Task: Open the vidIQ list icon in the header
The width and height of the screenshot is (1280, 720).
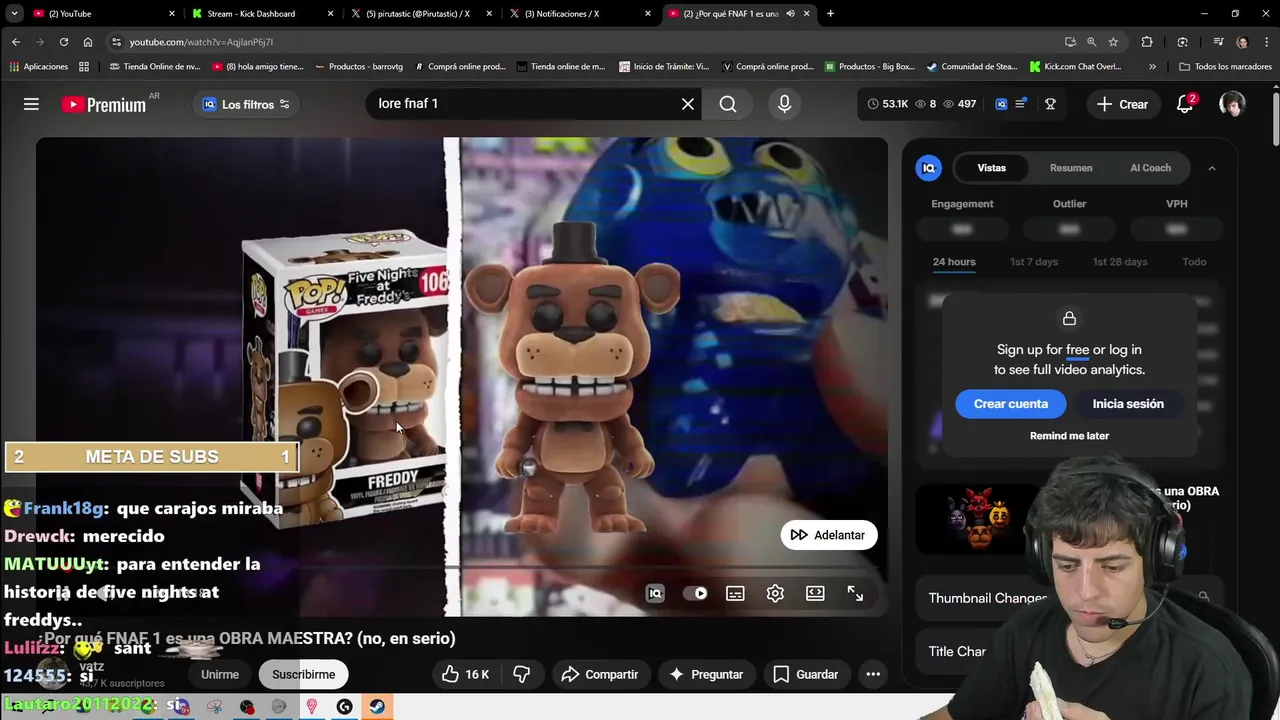Action: (1021, 104)
